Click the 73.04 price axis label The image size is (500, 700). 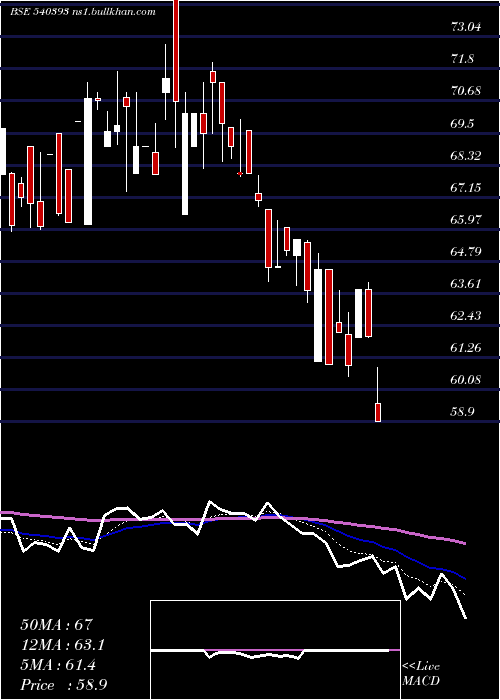pyautogui.click(x=467, y=27)
